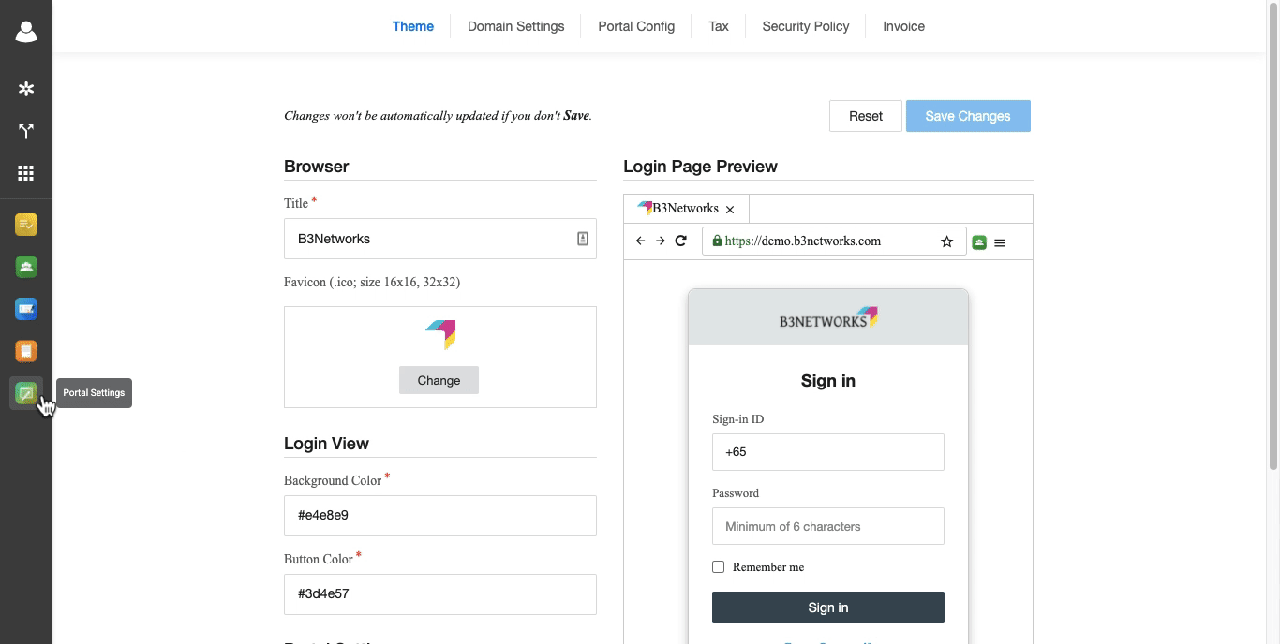The width and height of the screenshot is (1280, 644).
Task: View the Invoice tab
Action: 904,26
